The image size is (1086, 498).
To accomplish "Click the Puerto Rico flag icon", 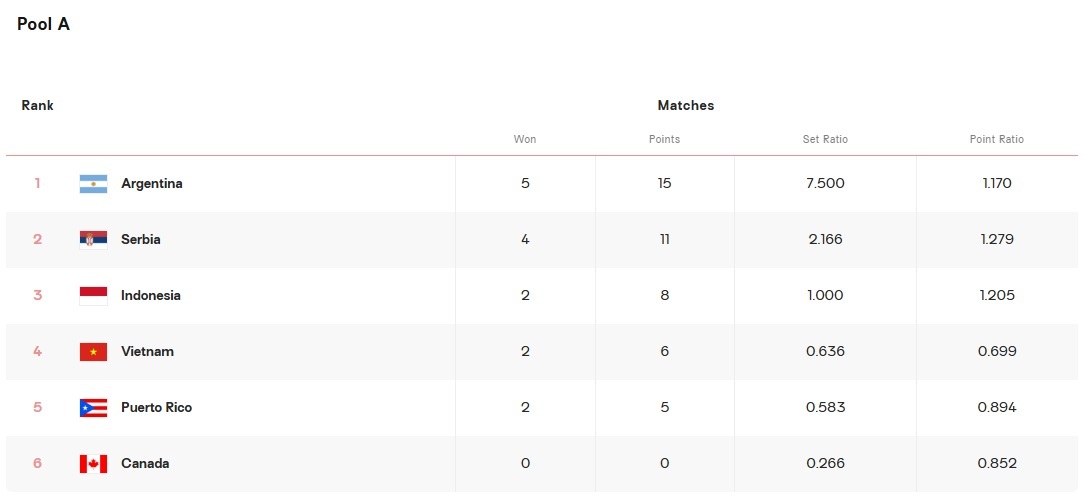I will point(93,408).
